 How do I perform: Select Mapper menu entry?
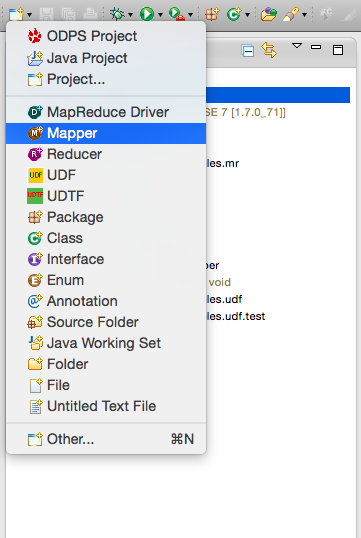106,133
